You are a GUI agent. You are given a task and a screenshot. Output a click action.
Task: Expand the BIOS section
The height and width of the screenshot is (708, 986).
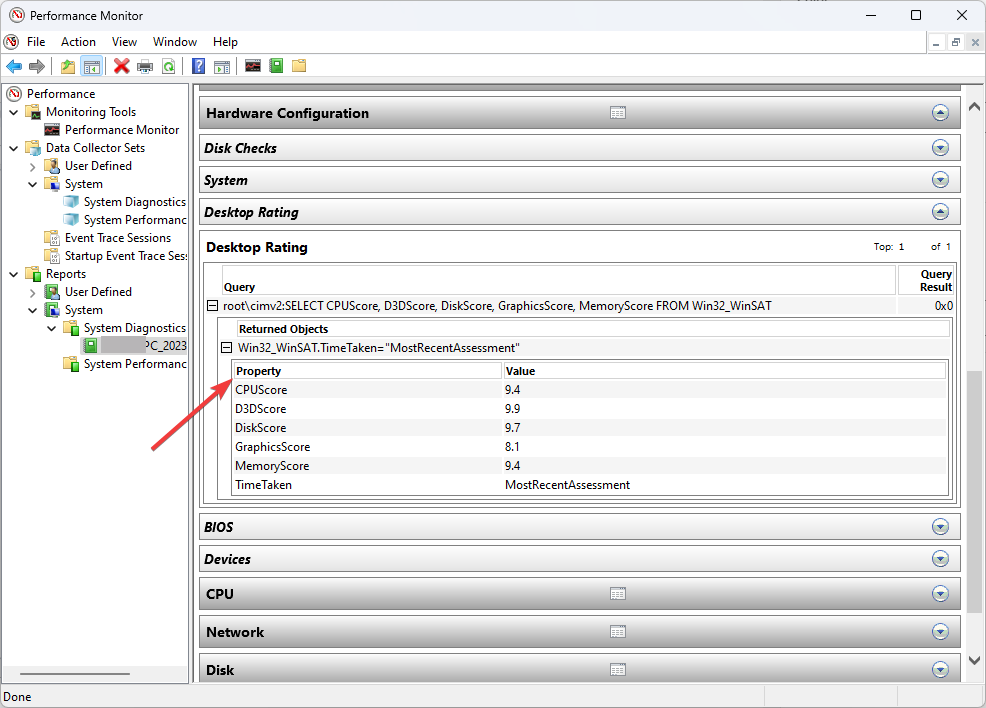(940, 526)
